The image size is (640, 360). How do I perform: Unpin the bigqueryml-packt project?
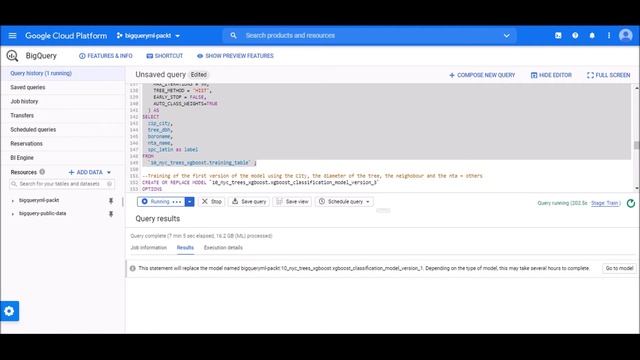(x=111, y=201)
